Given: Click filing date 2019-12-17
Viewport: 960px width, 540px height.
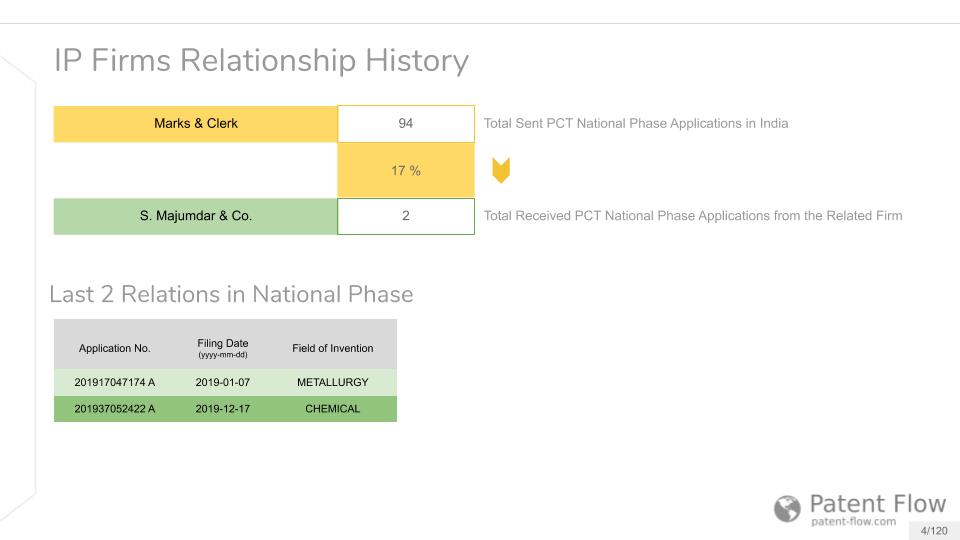Looking at the screenshot, I should coord(223,409).
